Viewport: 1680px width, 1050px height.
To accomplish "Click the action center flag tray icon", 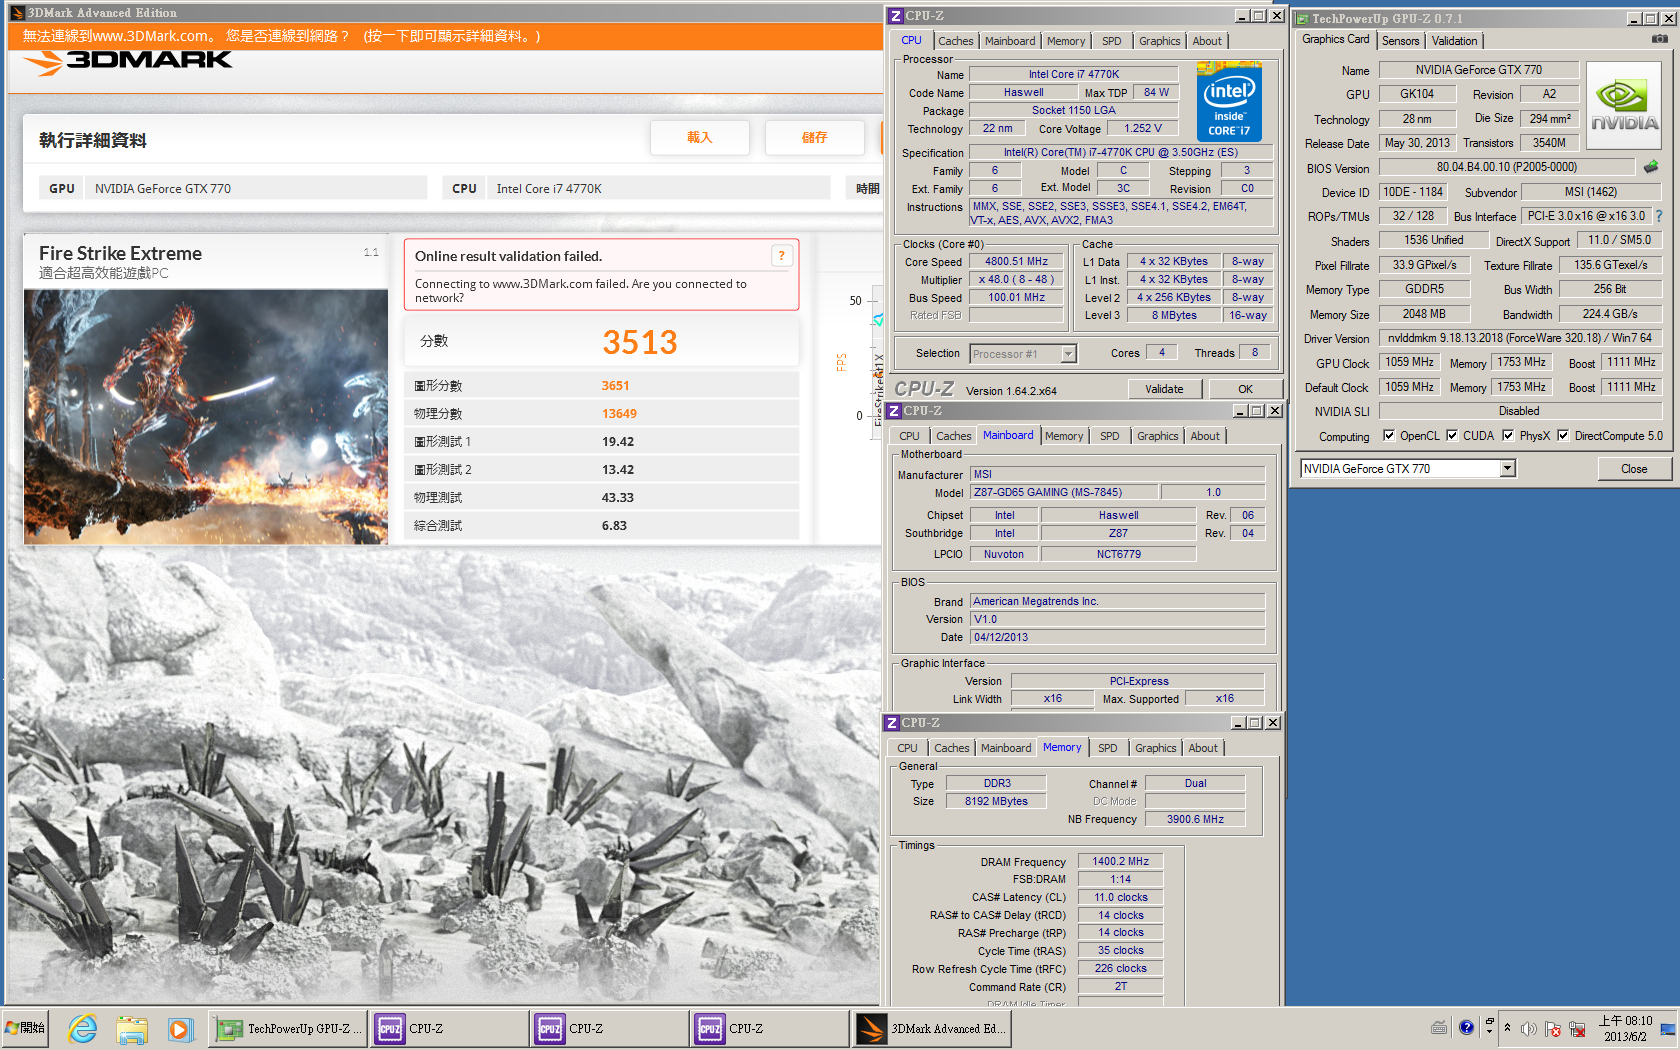I will [1553, 1029].
